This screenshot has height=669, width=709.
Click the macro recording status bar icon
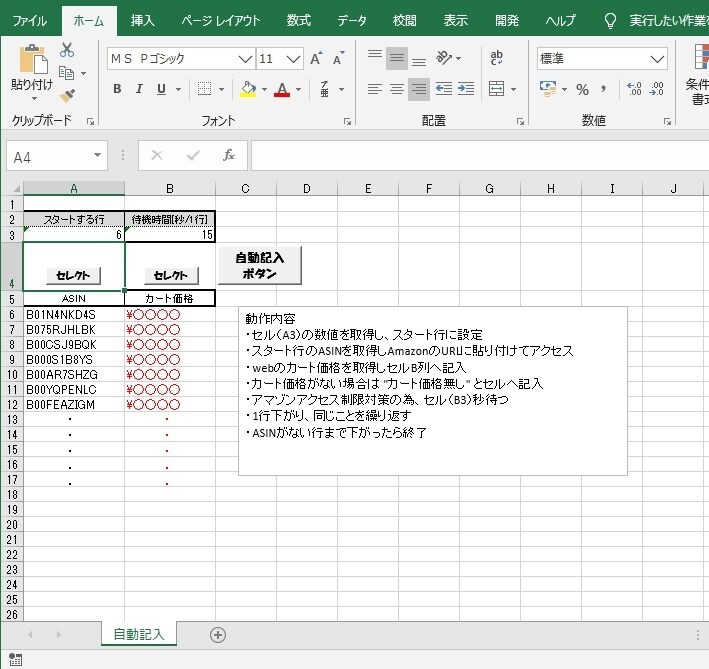(15, 660)
